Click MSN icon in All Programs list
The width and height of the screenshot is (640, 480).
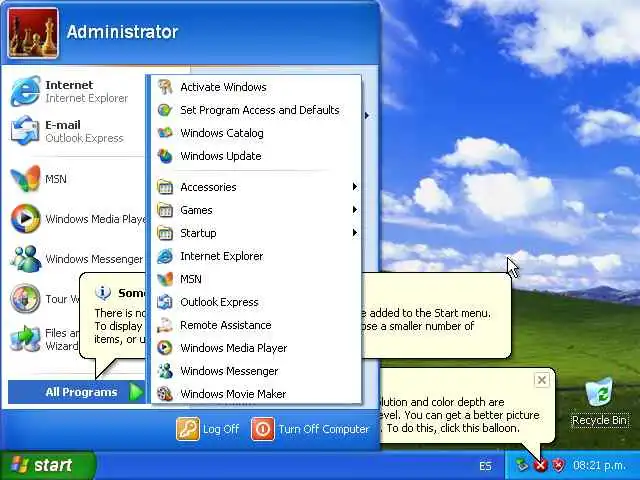pos(165,279)
